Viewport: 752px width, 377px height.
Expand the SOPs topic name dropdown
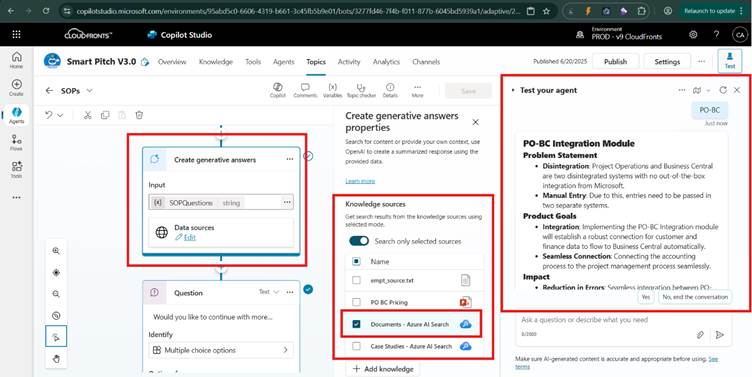point(90,91)
